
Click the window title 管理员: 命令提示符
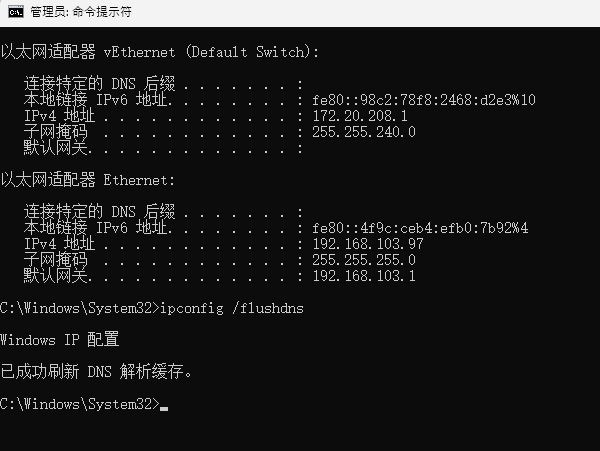(81, 12)
